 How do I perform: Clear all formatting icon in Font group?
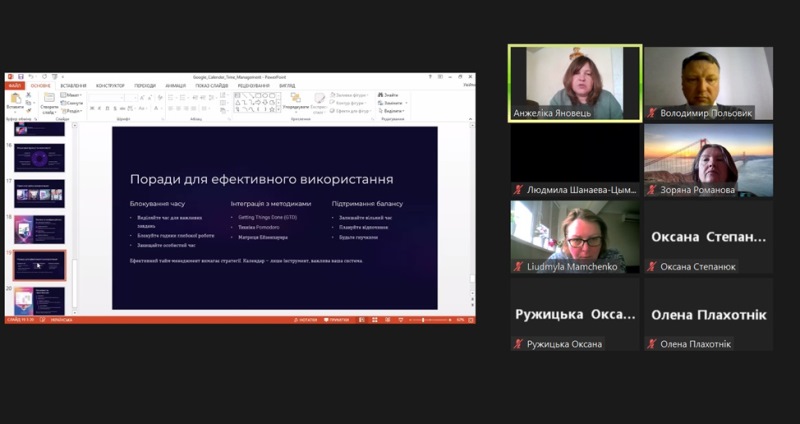pos(160,98)
